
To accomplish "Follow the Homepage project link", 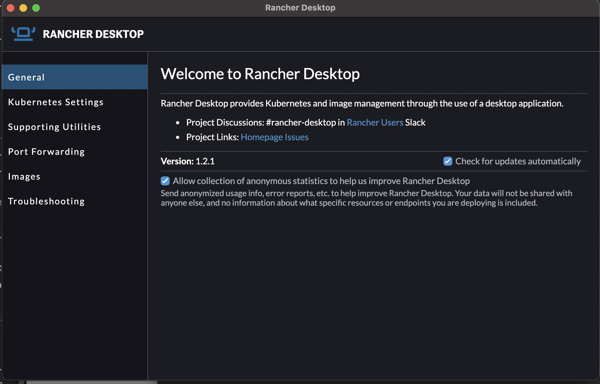I will 262,137.
